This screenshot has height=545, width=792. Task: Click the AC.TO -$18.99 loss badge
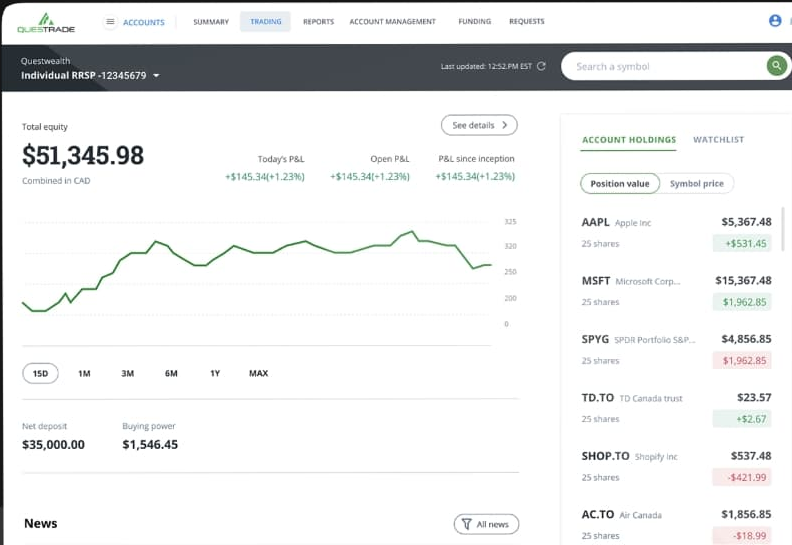[x=742, y=535]
